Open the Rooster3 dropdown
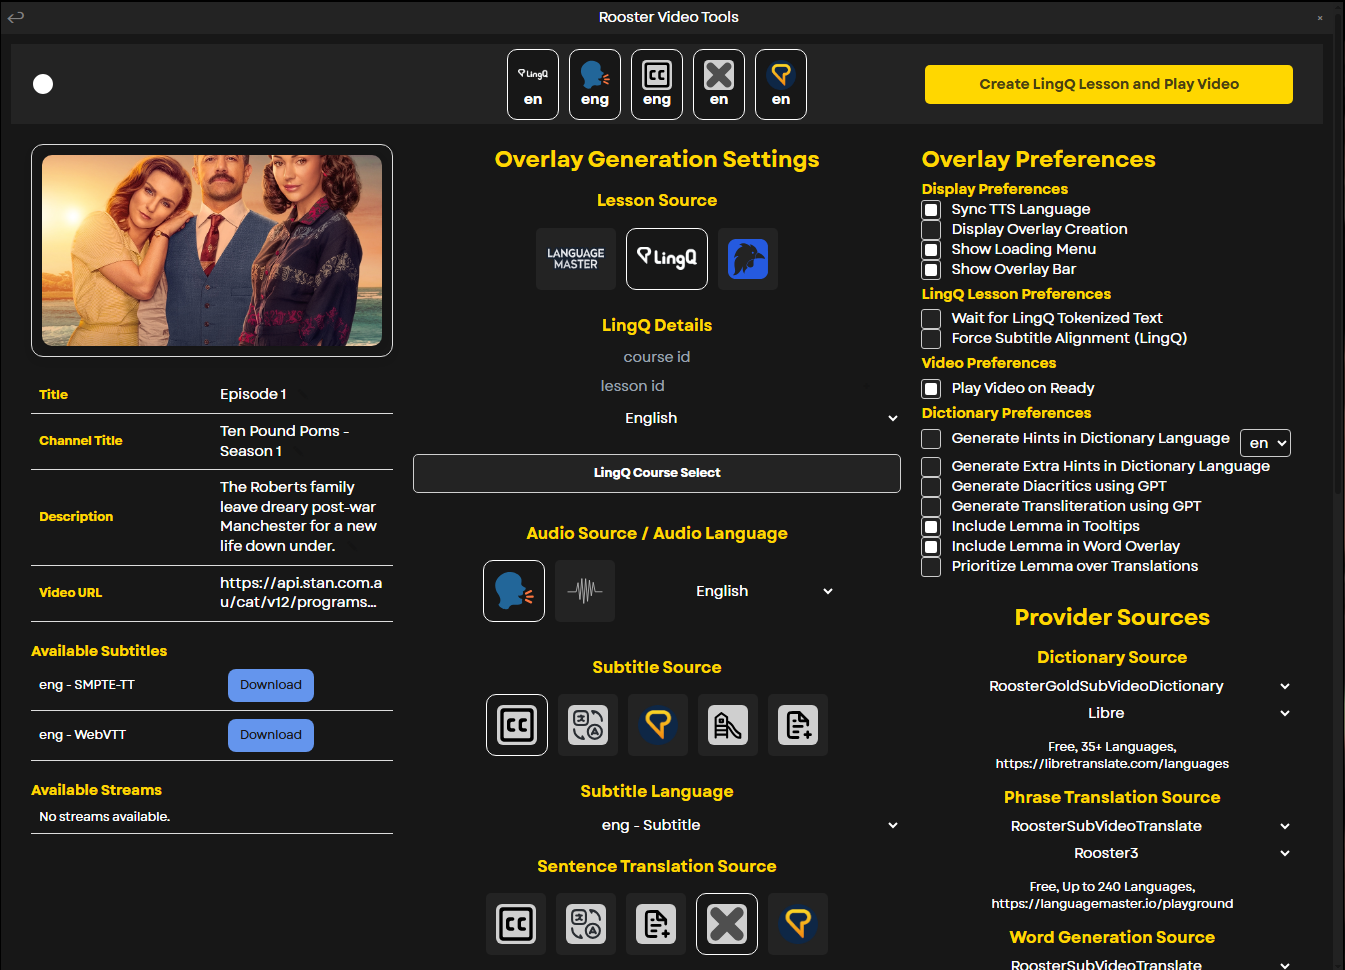 click(x=1112, y=853)
